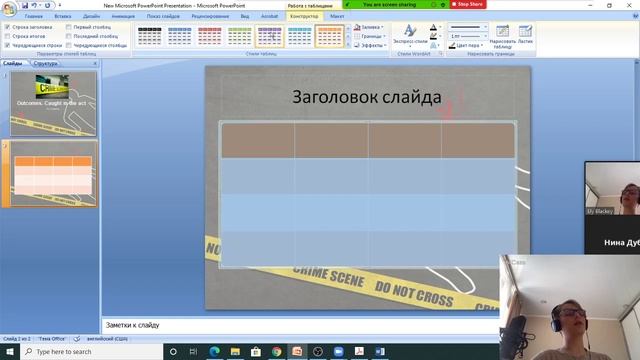The width and height of the screenshot is (640, 360).
Task: Pick the blue table style thumbnail
Action: 180,36
